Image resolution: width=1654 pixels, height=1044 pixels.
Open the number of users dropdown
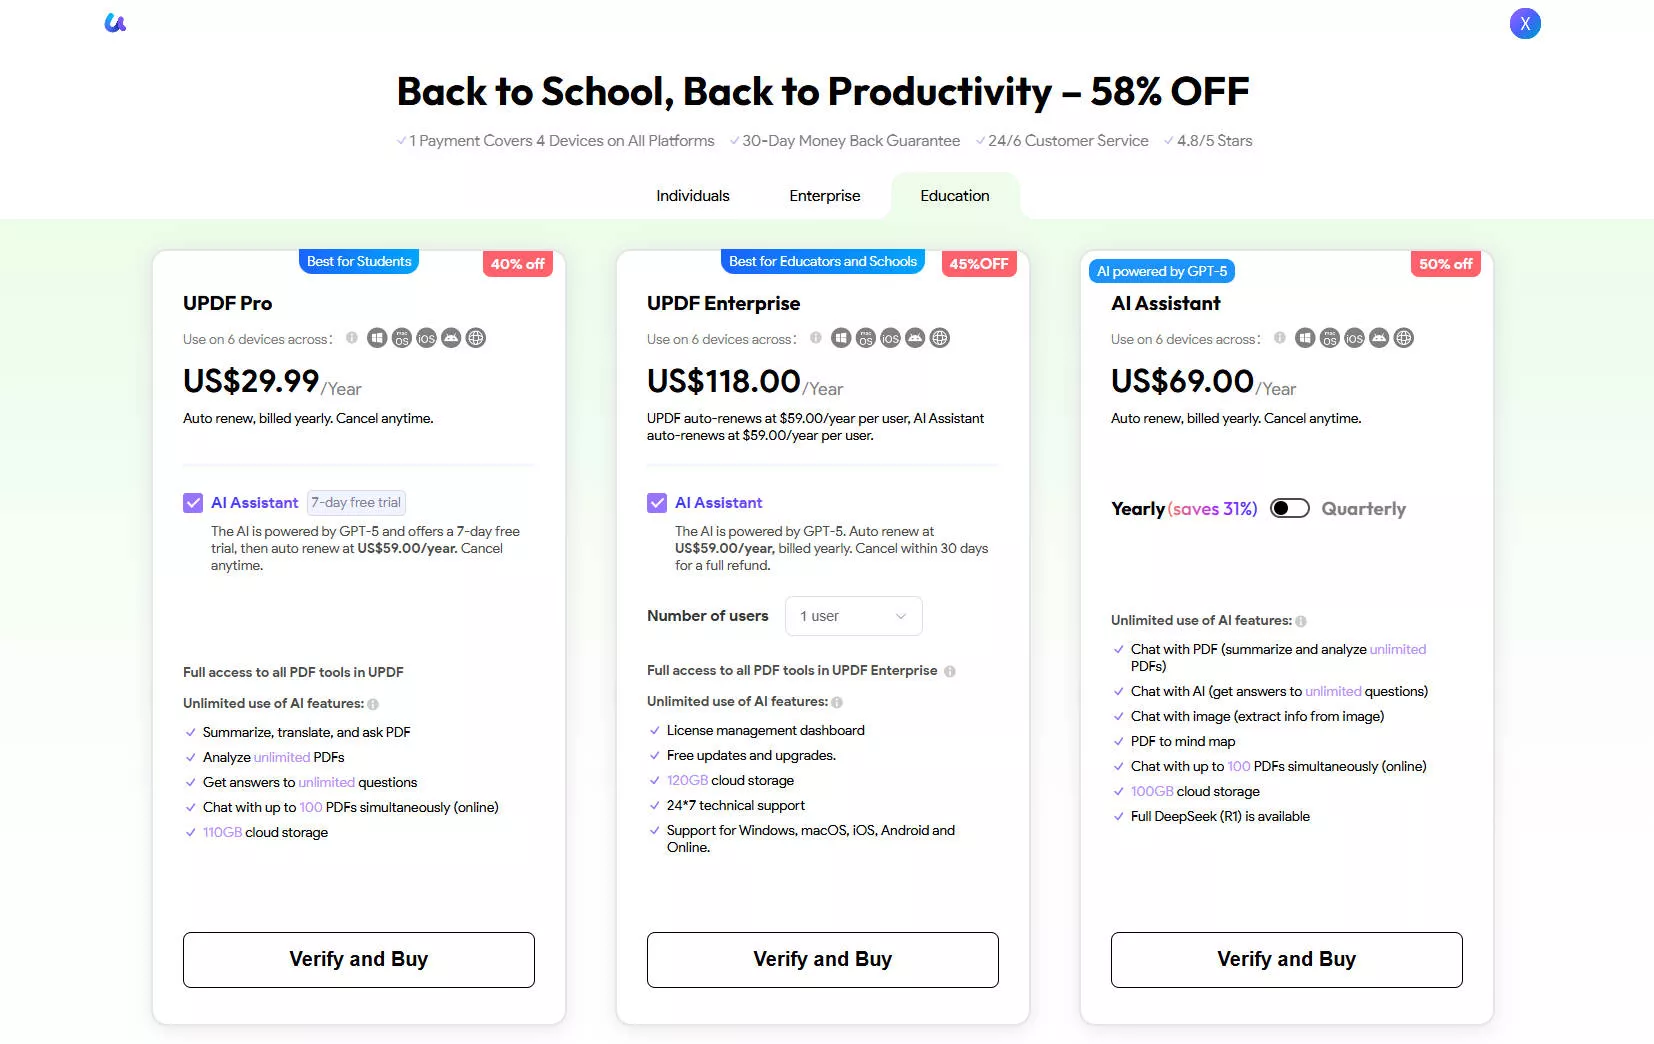click(x=853, y=615)
